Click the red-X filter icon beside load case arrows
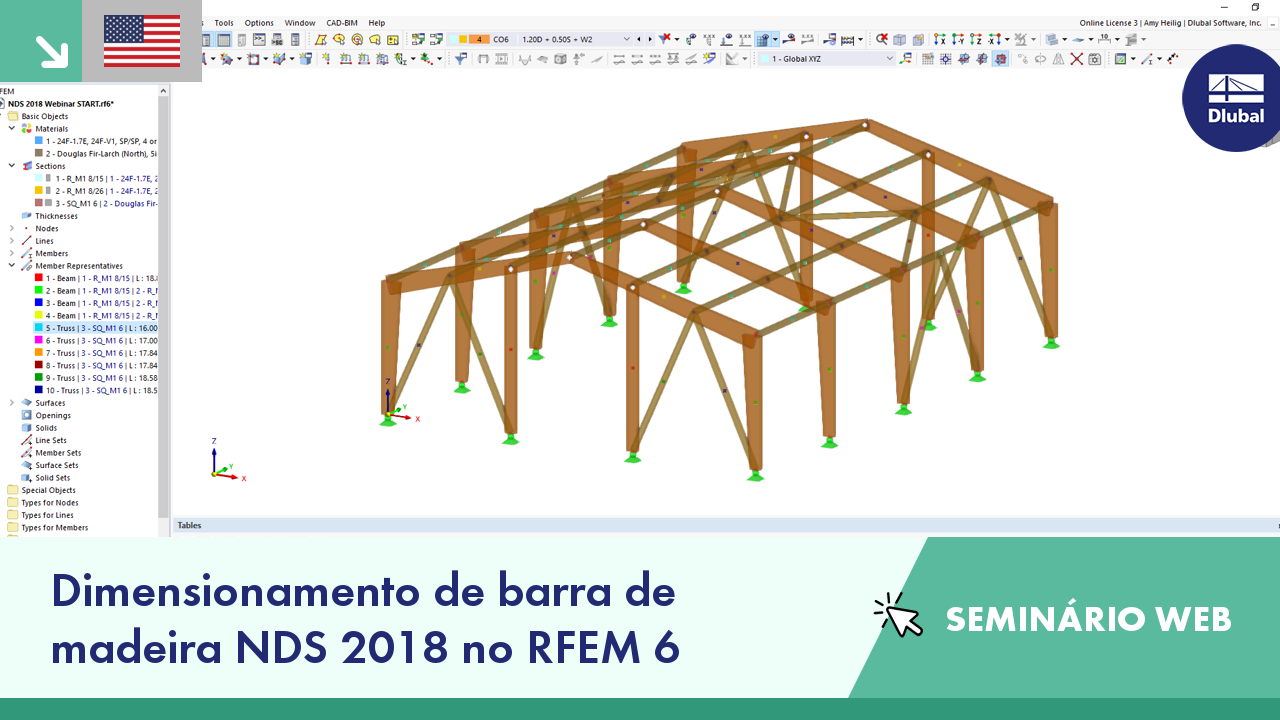This screenshot has width=1280, height=720. [x=664, y=39]
